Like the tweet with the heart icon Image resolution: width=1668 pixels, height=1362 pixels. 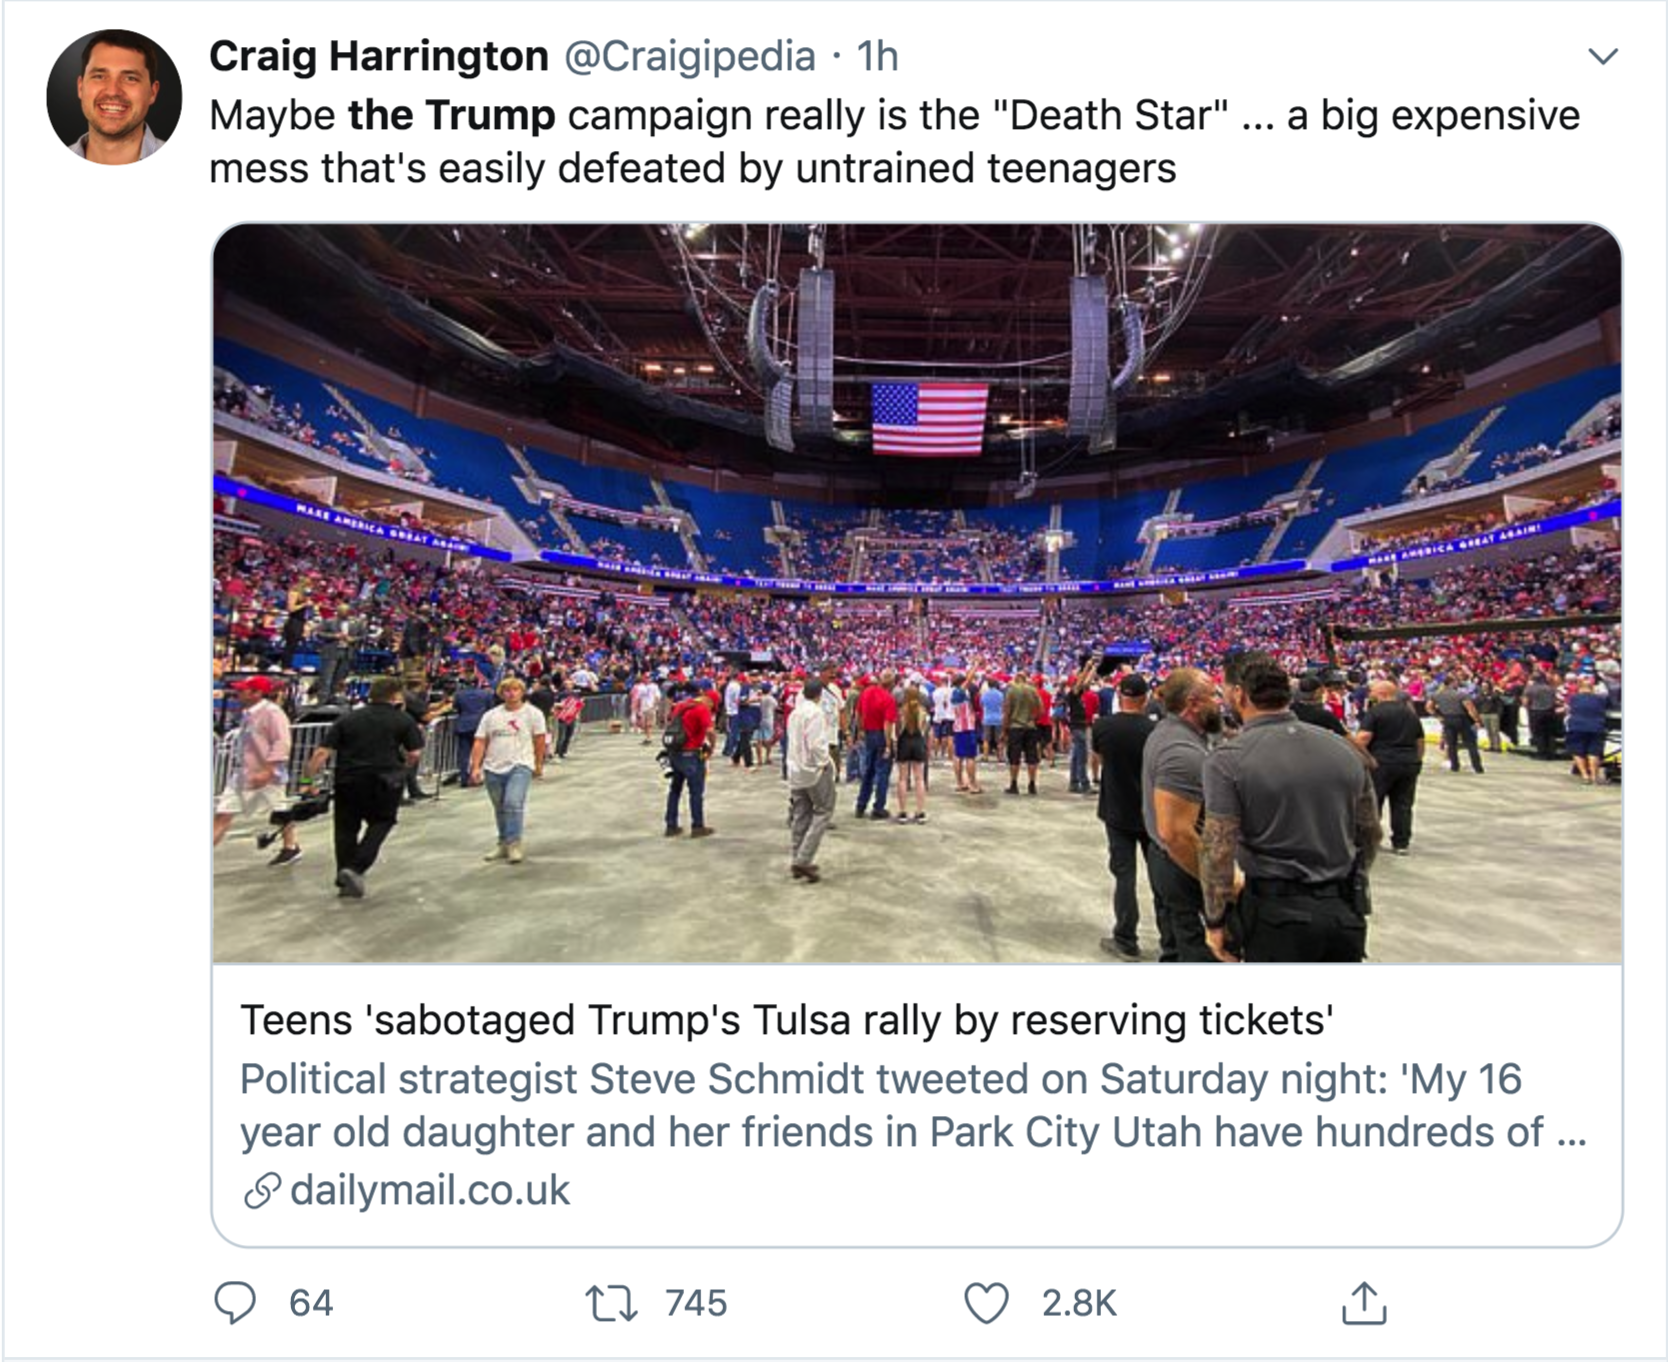[x=986, y=1303]
